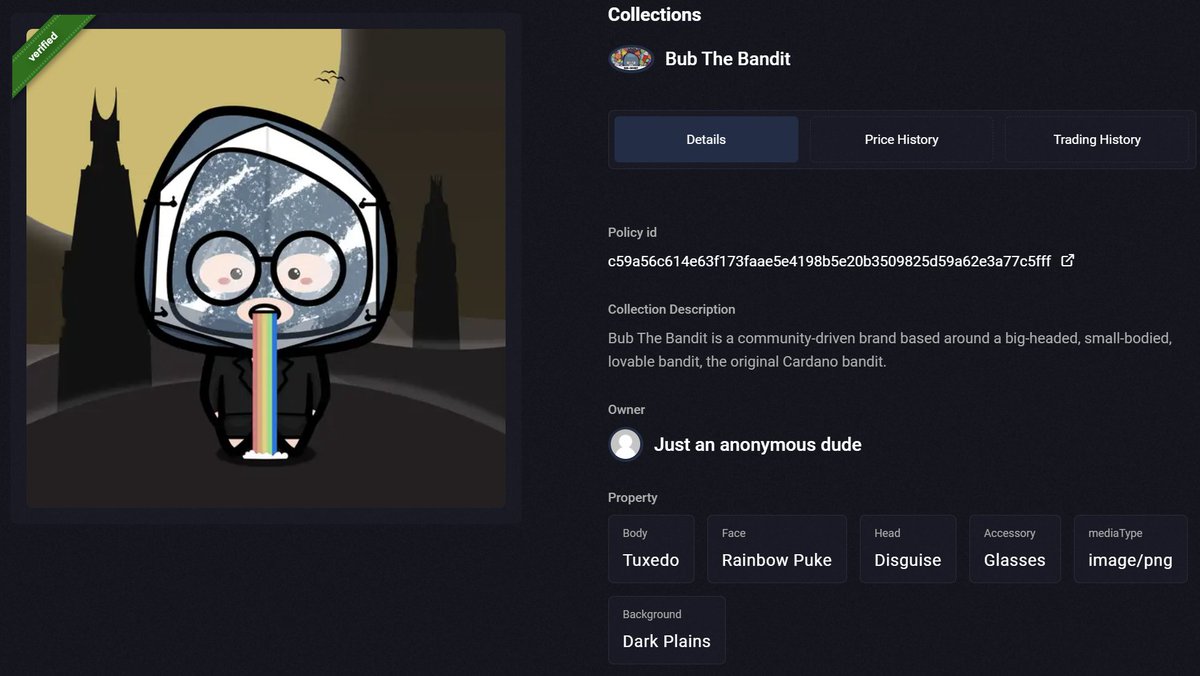Image resolution: width=1200 pixels, height=676 pixels.
Task: Click the Collections heading
Action: pos(654,15)
